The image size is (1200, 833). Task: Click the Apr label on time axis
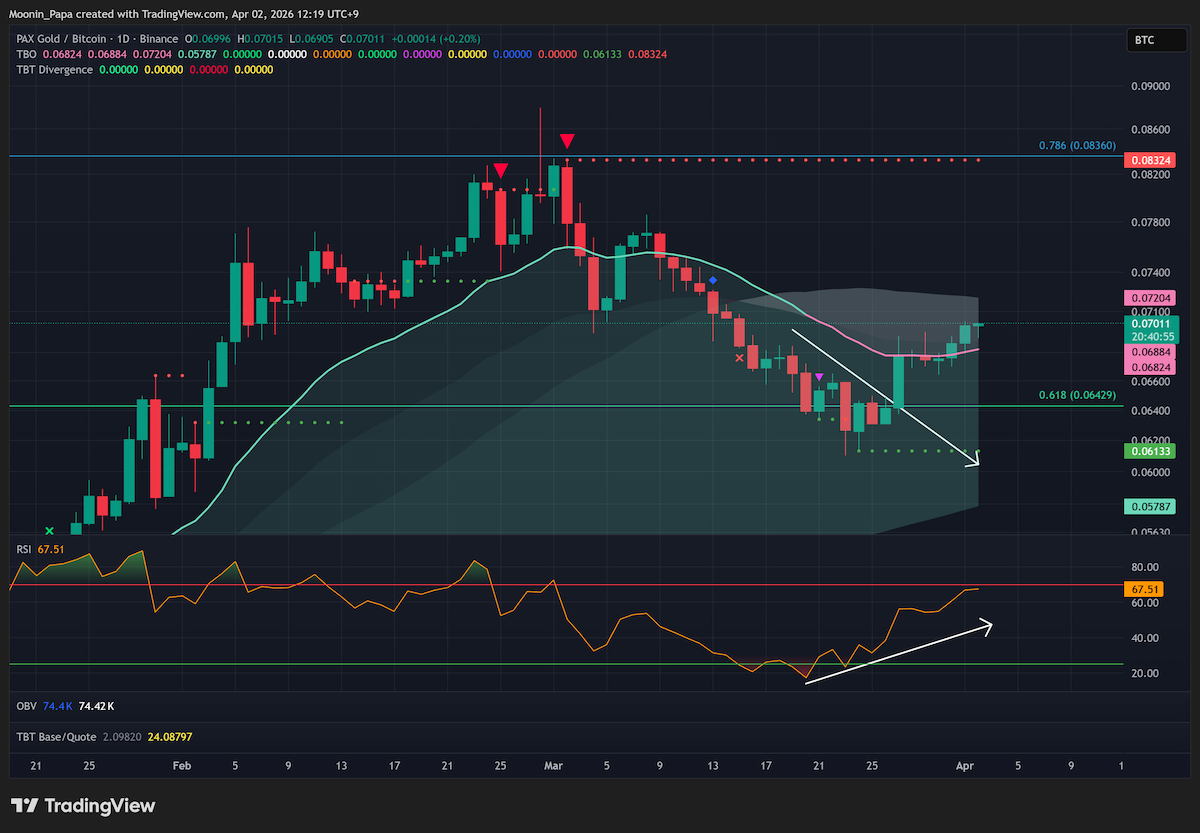(x=964, y=766)
